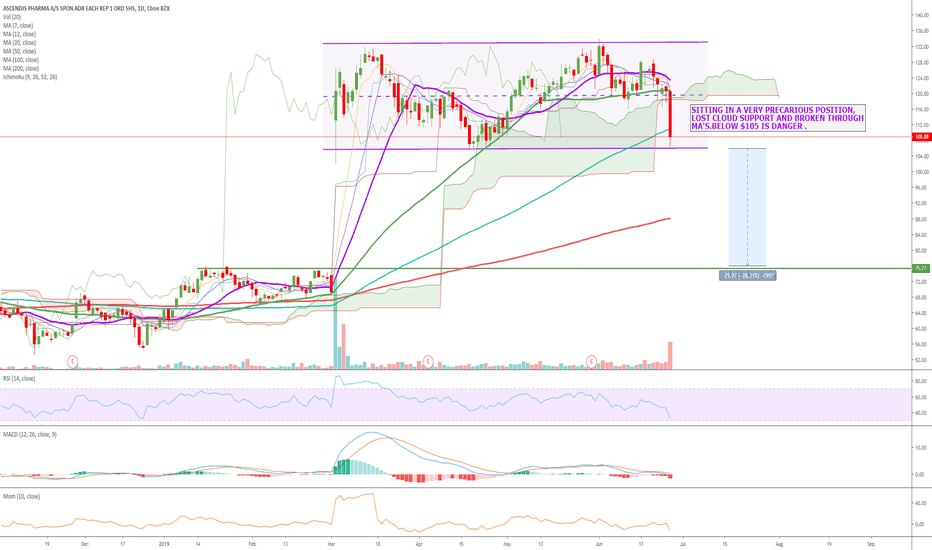Click the Jun label on the time axis
This screenshot has width=932, height=550.
pyautogui.click(x=599, y=543)
